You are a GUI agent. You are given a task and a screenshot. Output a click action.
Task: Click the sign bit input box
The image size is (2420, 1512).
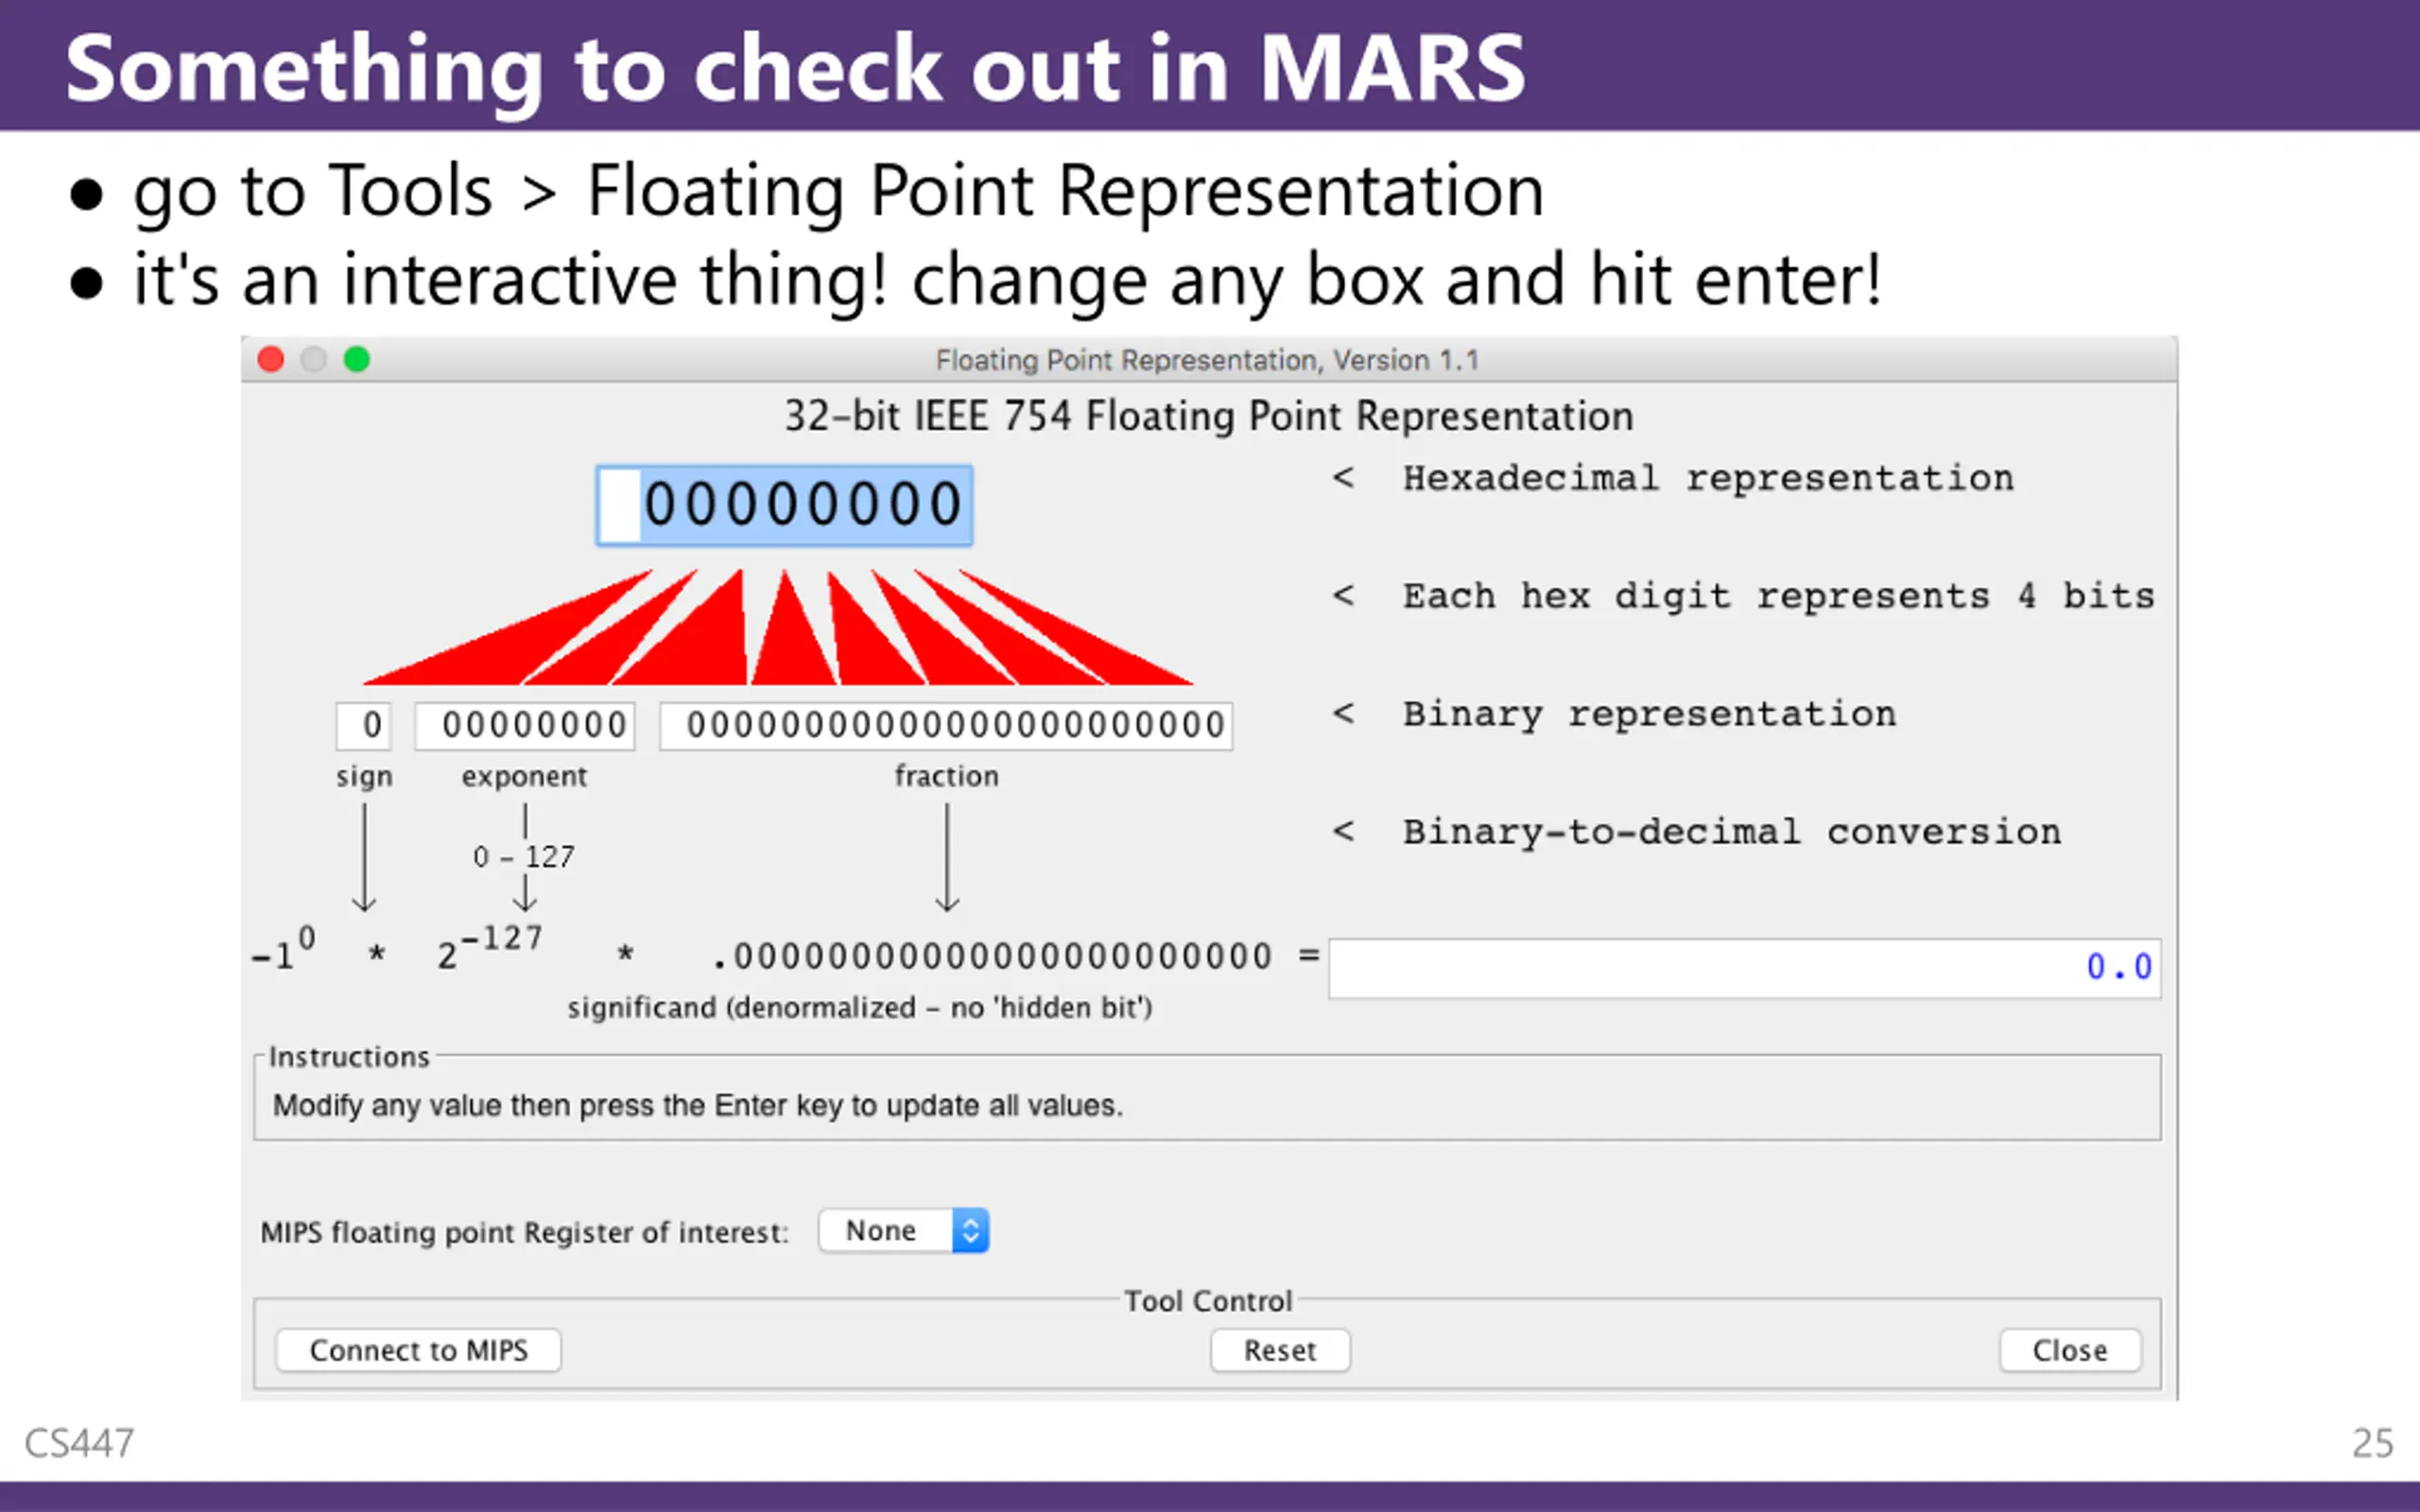(x=363, y=725)
